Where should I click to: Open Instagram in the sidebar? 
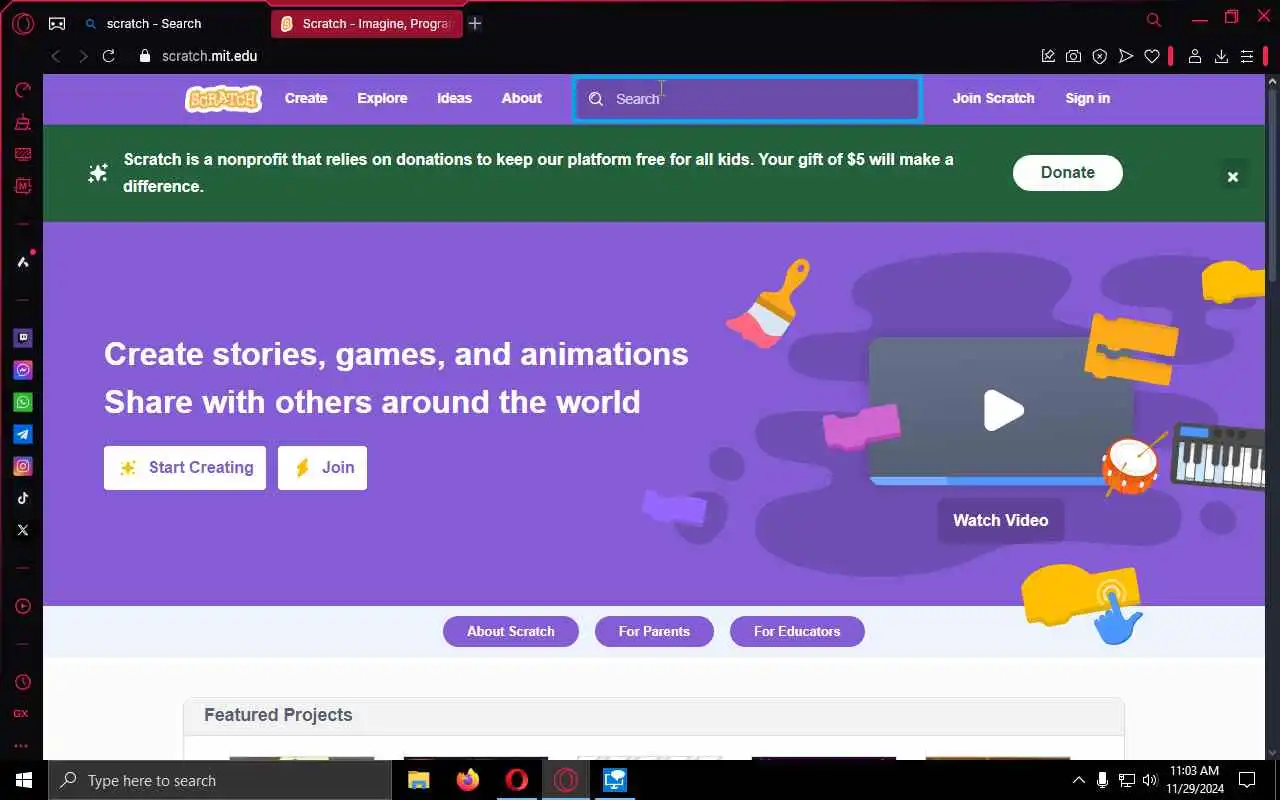coord(23,466)
